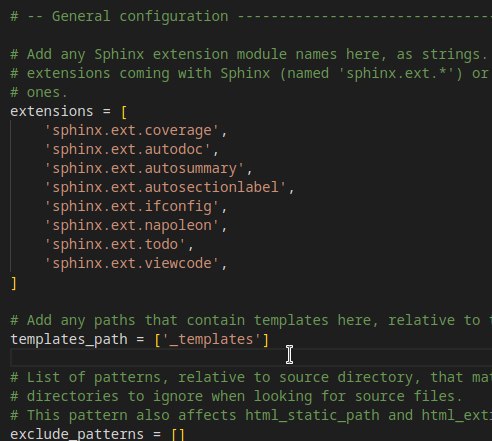Click the empty highlighted line below templates_path
Image resolution: width=492 pixels, height=441 pixels.
pyautogui.click(x=251, y=358)
